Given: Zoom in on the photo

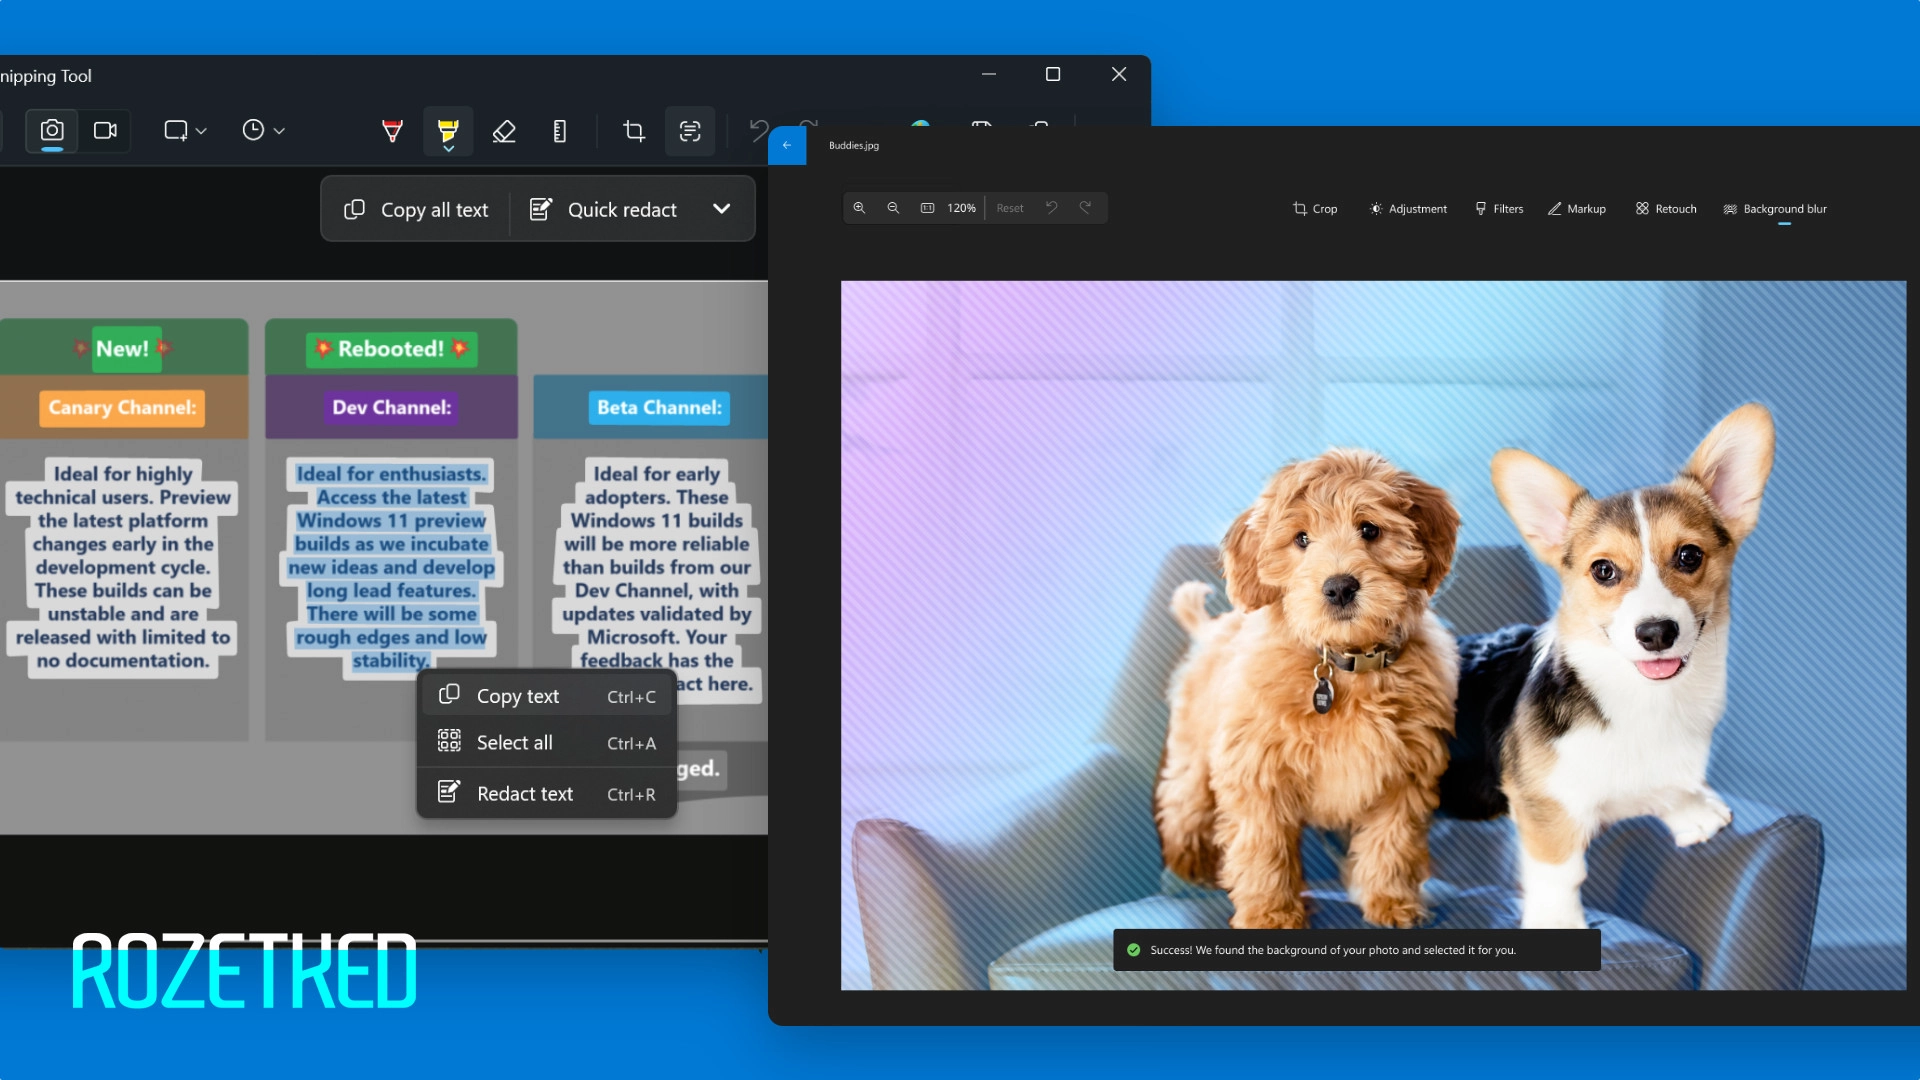Looking at the screenshot, I should [x=859, y=208].
